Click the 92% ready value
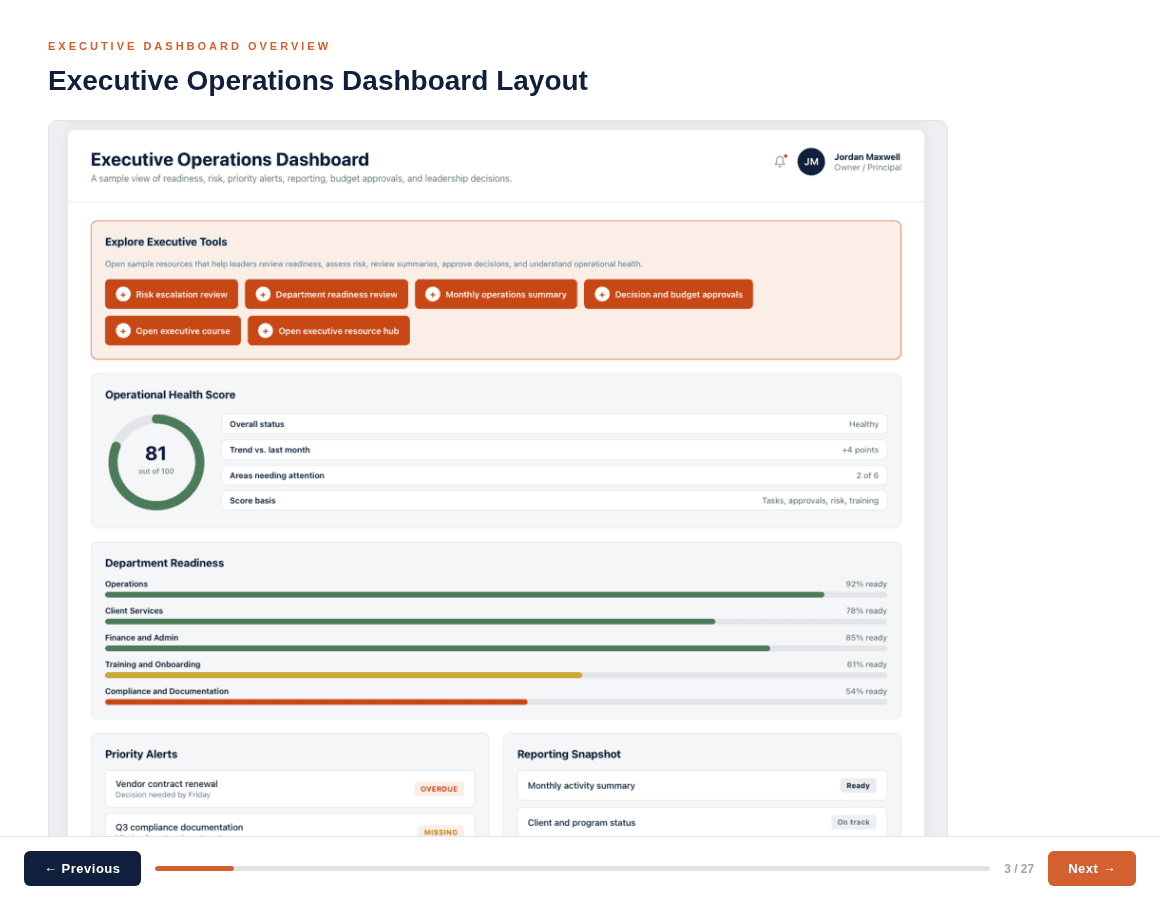The image size is (1160, 900). point(866,584)
